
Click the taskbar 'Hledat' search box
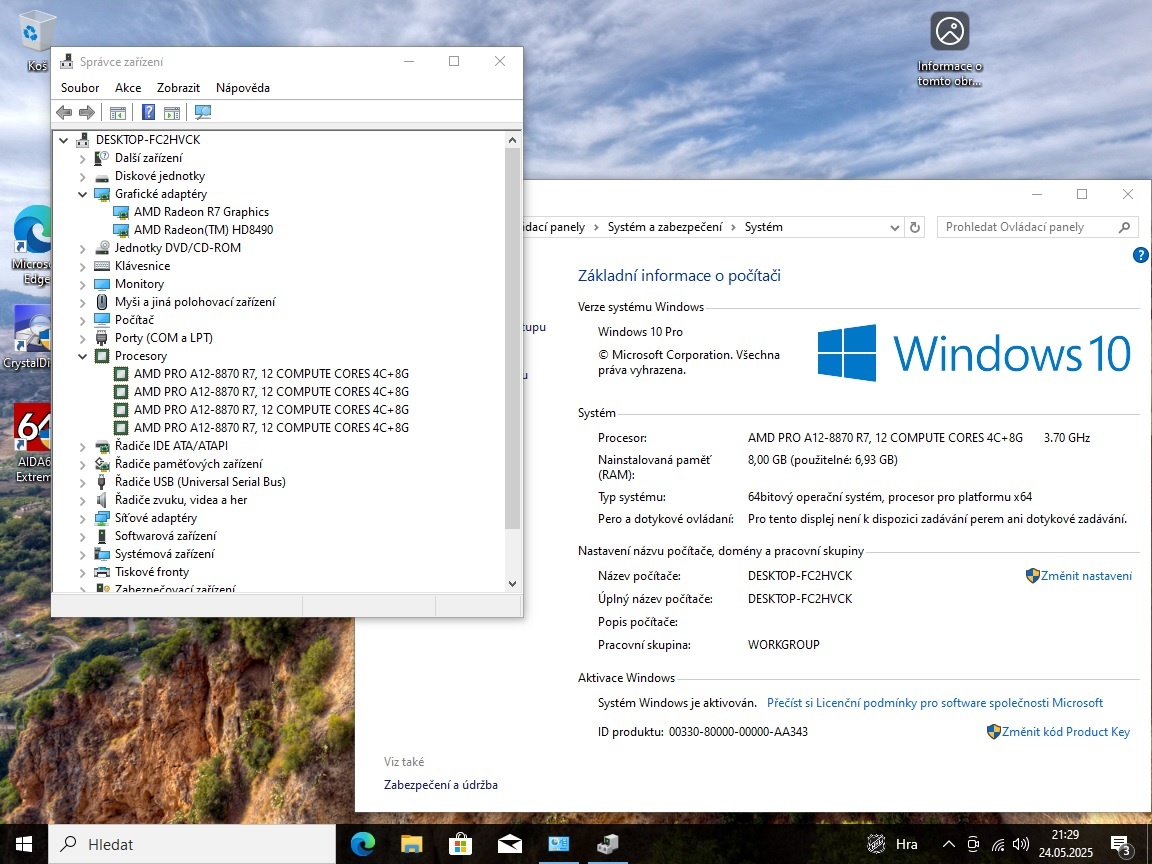point(192,844)
